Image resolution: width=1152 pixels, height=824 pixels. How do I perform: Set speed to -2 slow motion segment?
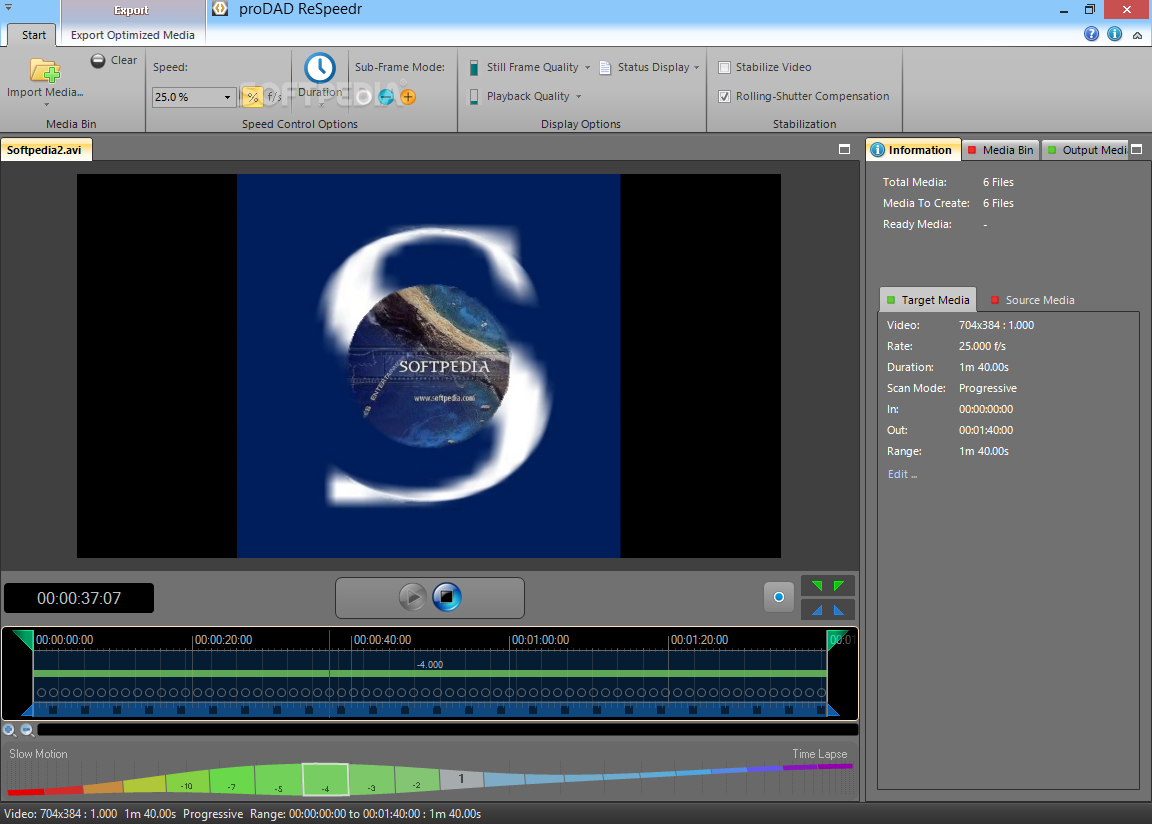[417, 781]
